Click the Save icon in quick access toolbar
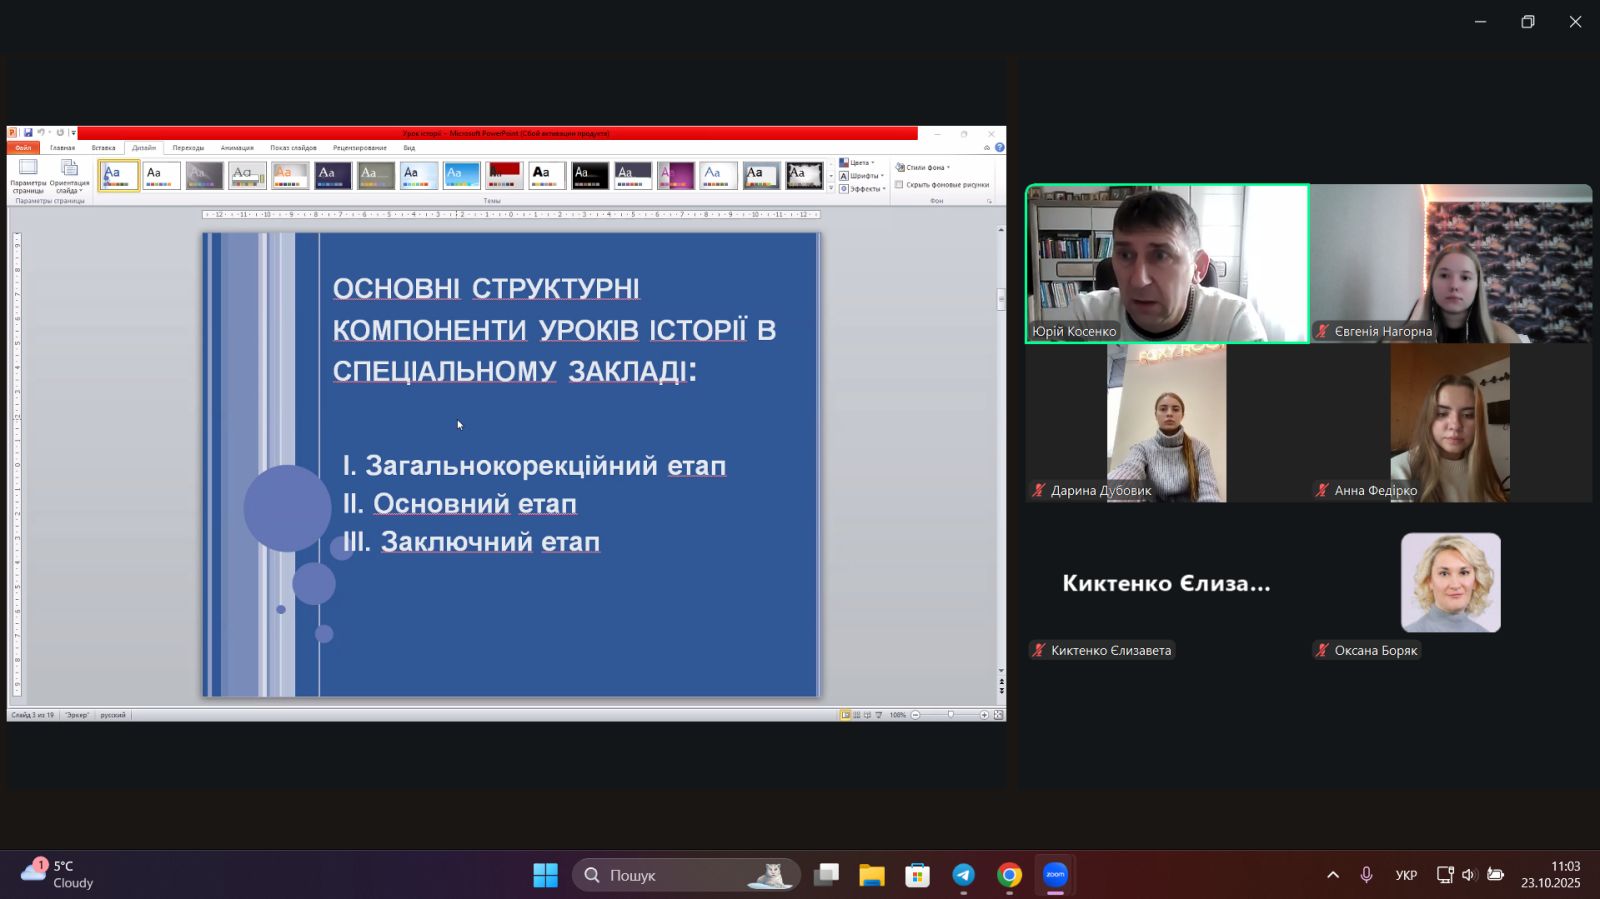This screenshot has width=1600, height=899. click(x=28, y=133)
